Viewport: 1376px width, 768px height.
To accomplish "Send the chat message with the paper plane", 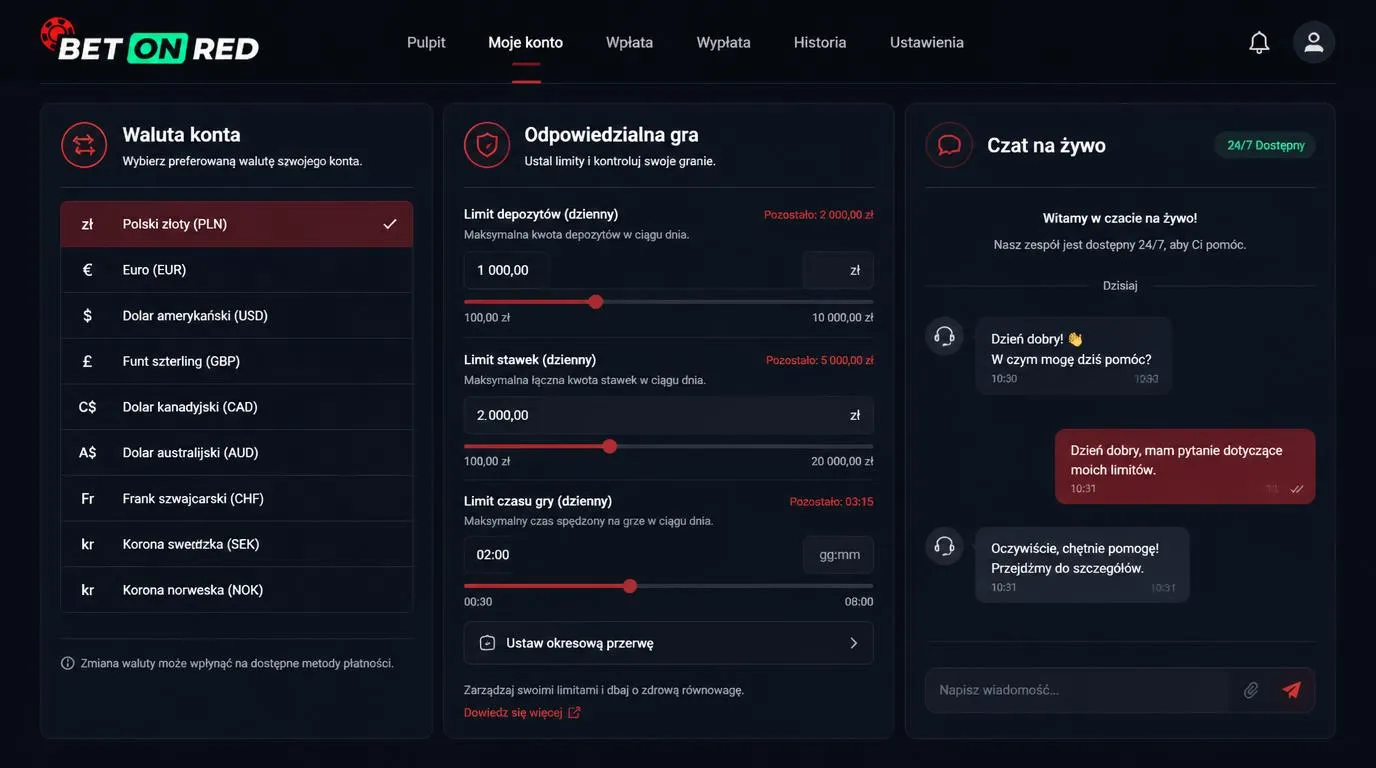I will pyautogui.click(x=1292, y=690).
